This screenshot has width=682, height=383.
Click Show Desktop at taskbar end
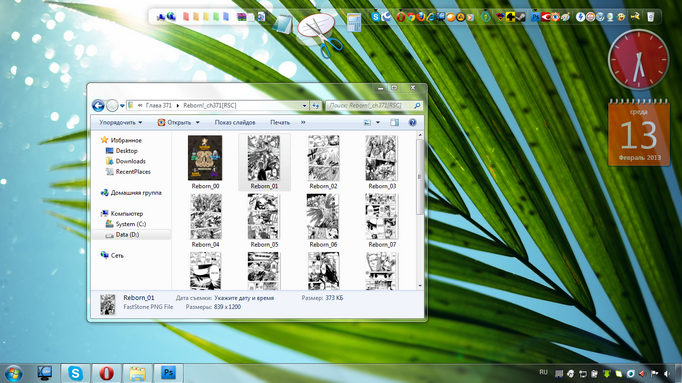click(x=678, y=373)
